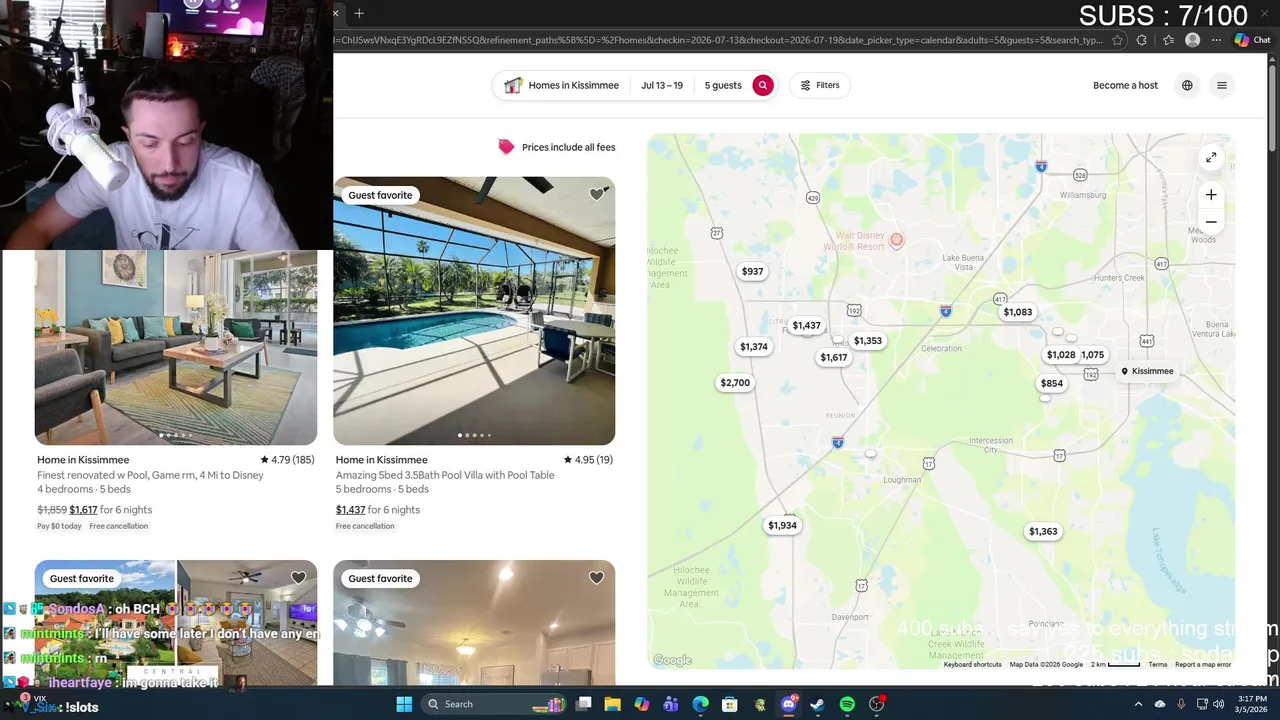Select the $1,028 map price marker

[1060, 355]
